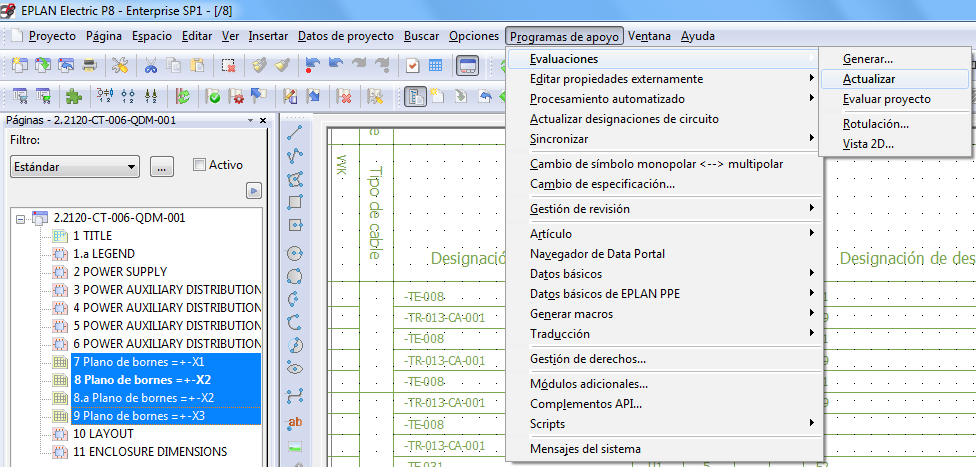The image size is (976, 467).
Task: Enable the Activo filter checkbox
Action: 199,165
